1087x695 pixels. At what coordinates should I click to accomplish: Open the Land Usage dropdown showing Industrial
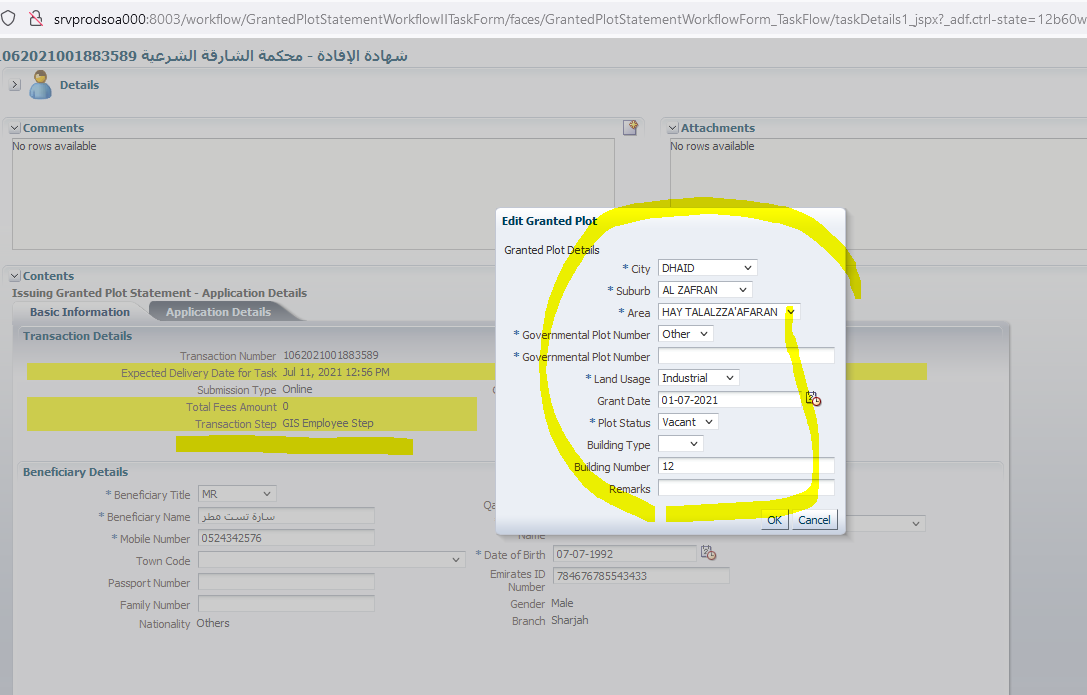(699, 378)
